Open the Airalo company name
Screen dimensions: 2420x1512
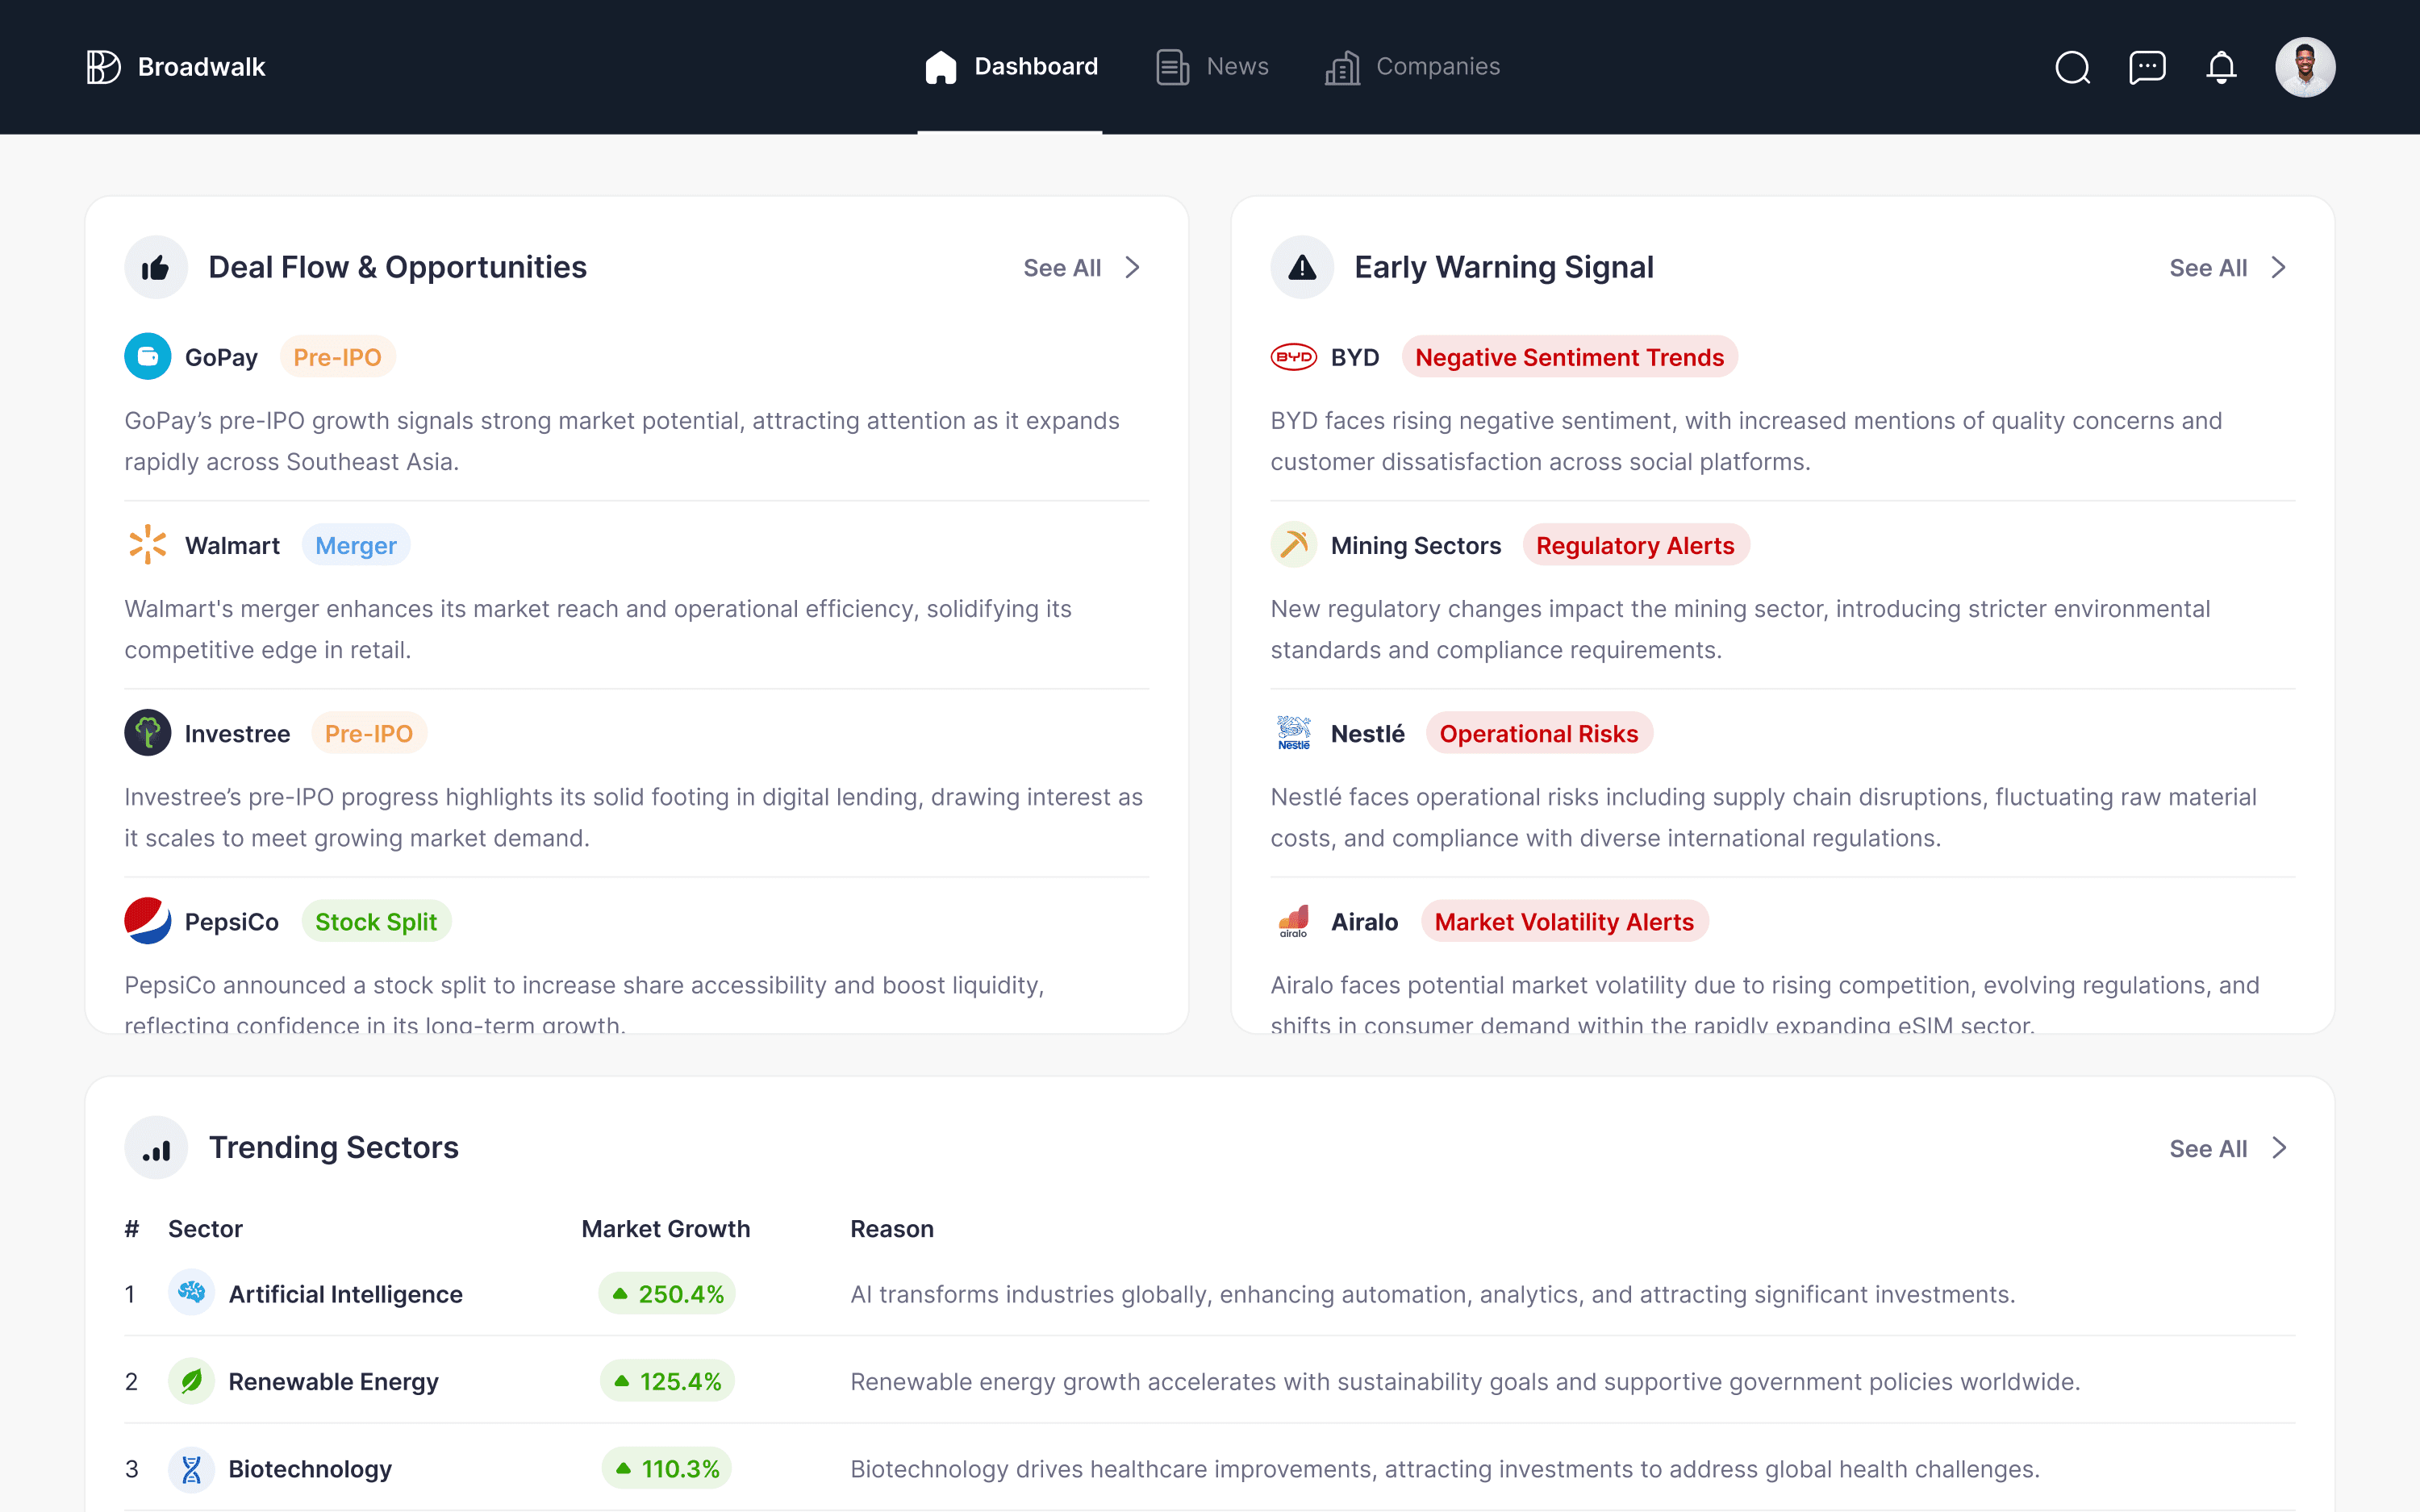coord(1364,921)
